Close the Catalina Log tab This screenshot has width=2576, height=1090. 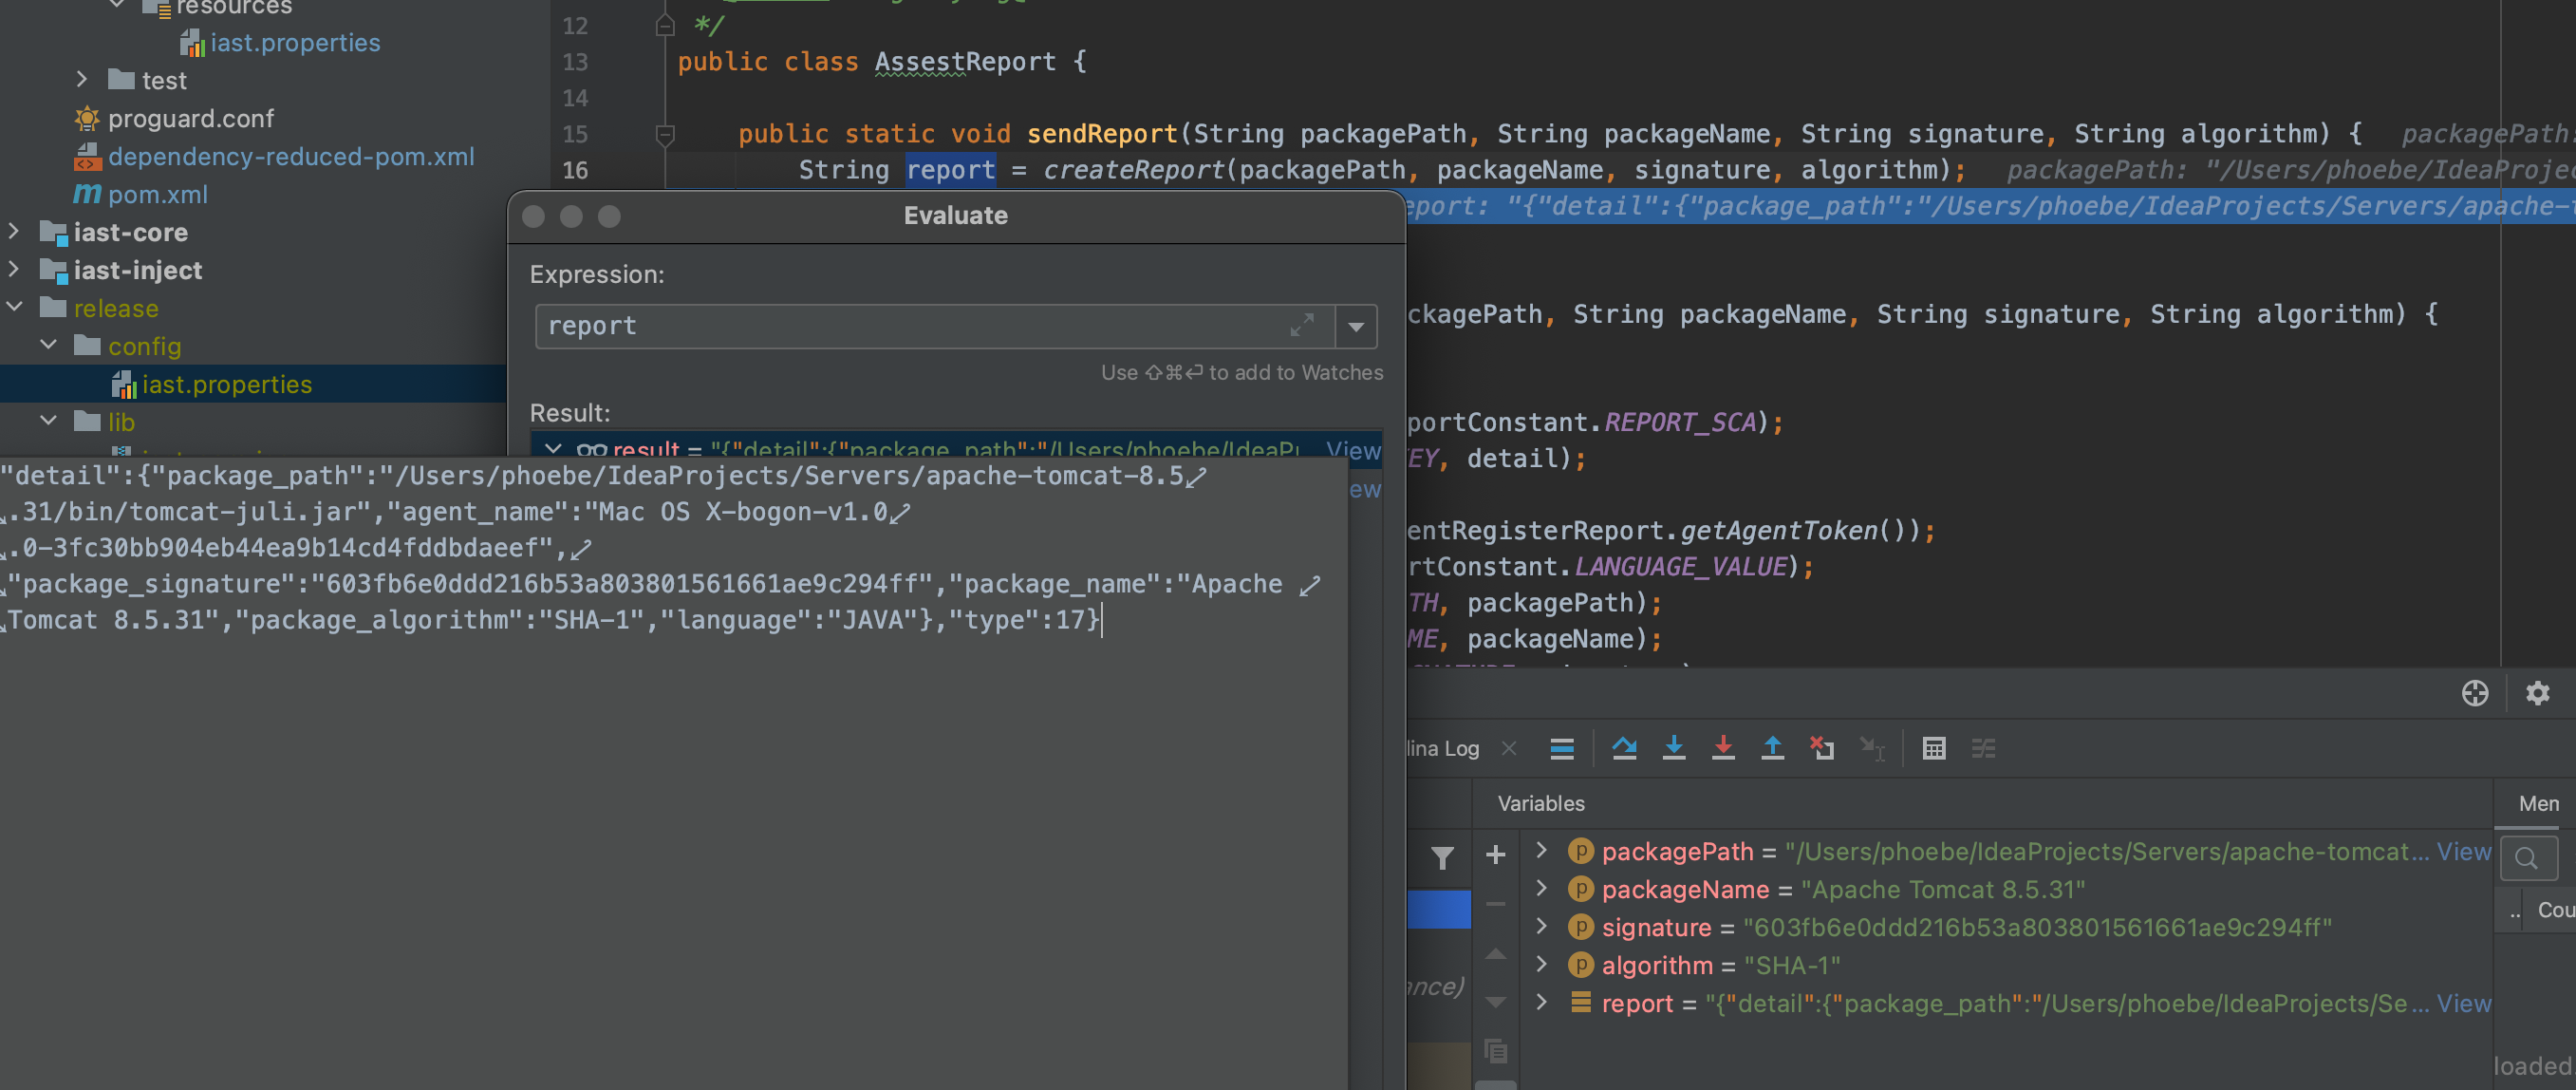coord(1509,748)
